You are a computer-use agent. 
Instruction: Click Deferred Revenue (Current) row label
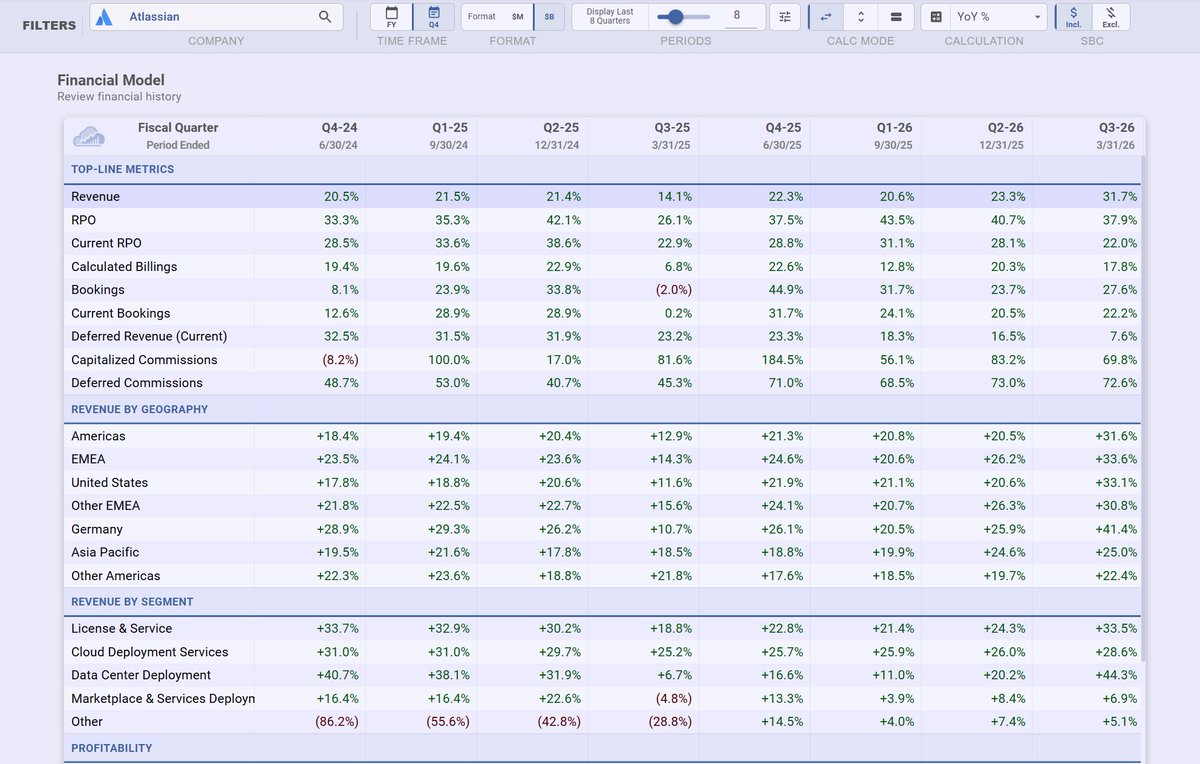coord(149,336)
